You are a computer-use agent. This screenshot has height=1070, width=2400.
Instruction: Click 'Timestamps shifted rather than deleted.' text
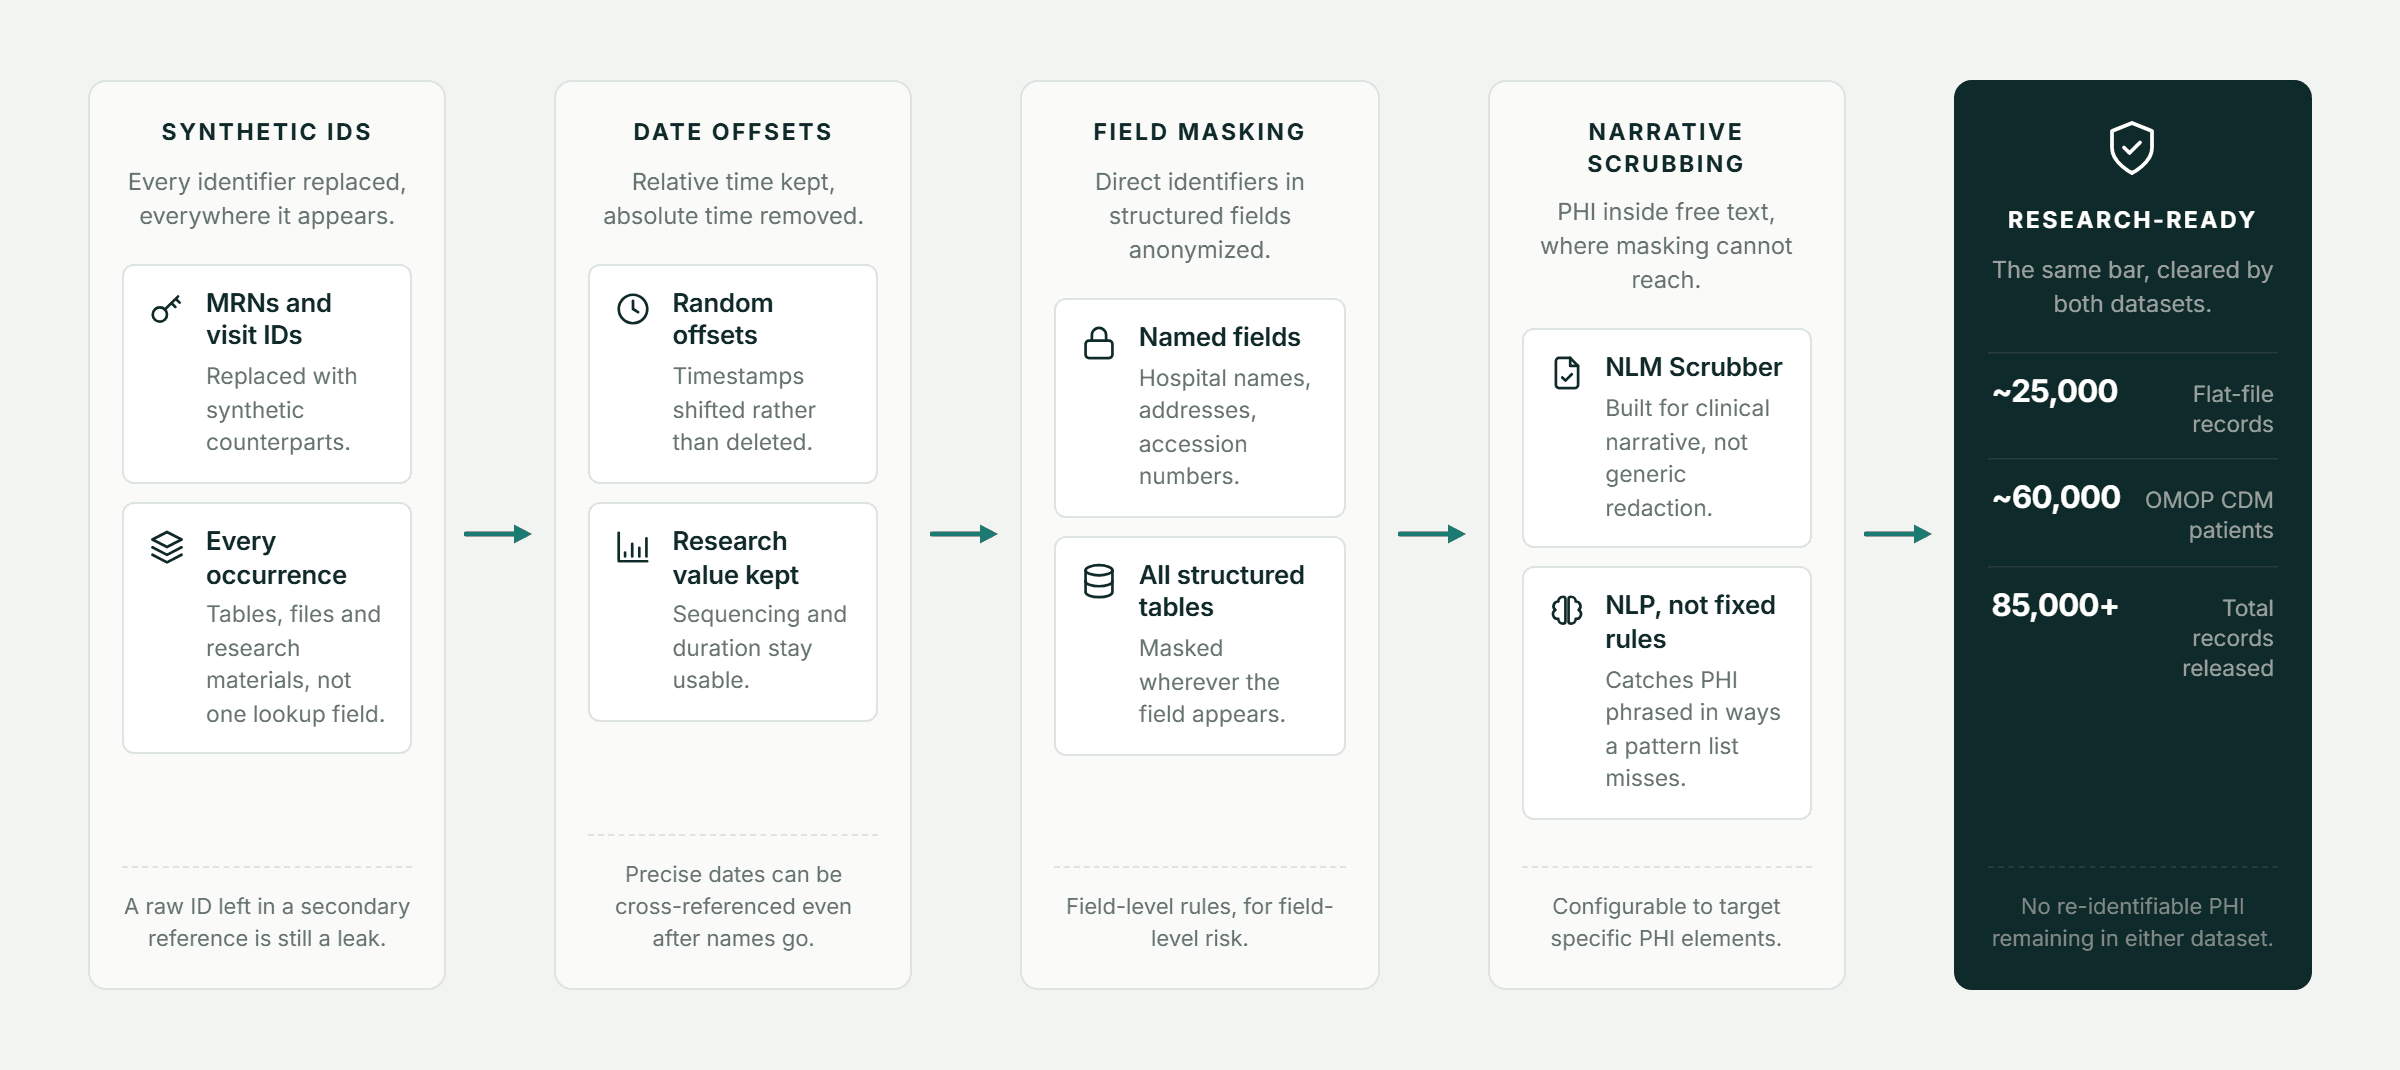(x=744, y=409)
